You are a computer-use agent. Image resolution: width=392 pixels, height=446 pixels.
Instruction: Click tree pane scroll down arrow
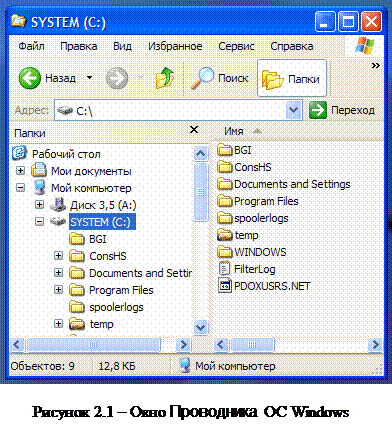point(201,327)
